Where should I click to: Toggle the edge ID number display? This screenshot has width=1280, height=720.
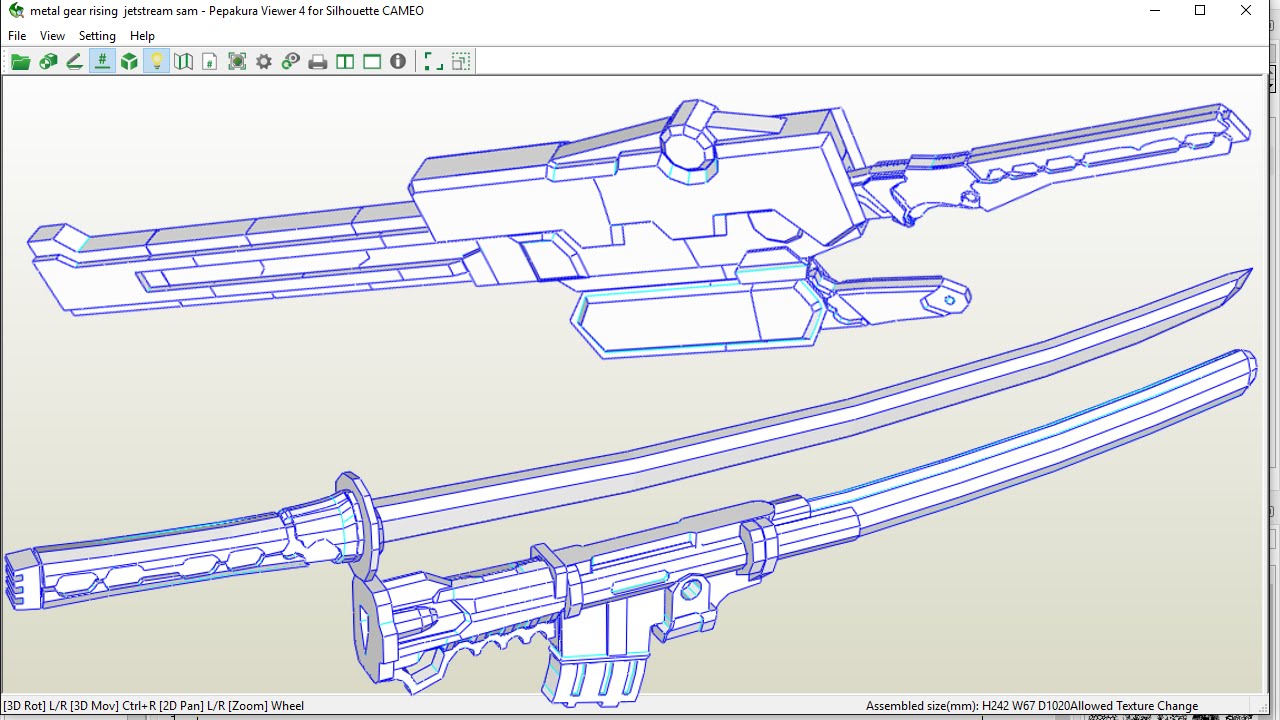[x=102, y=62]
